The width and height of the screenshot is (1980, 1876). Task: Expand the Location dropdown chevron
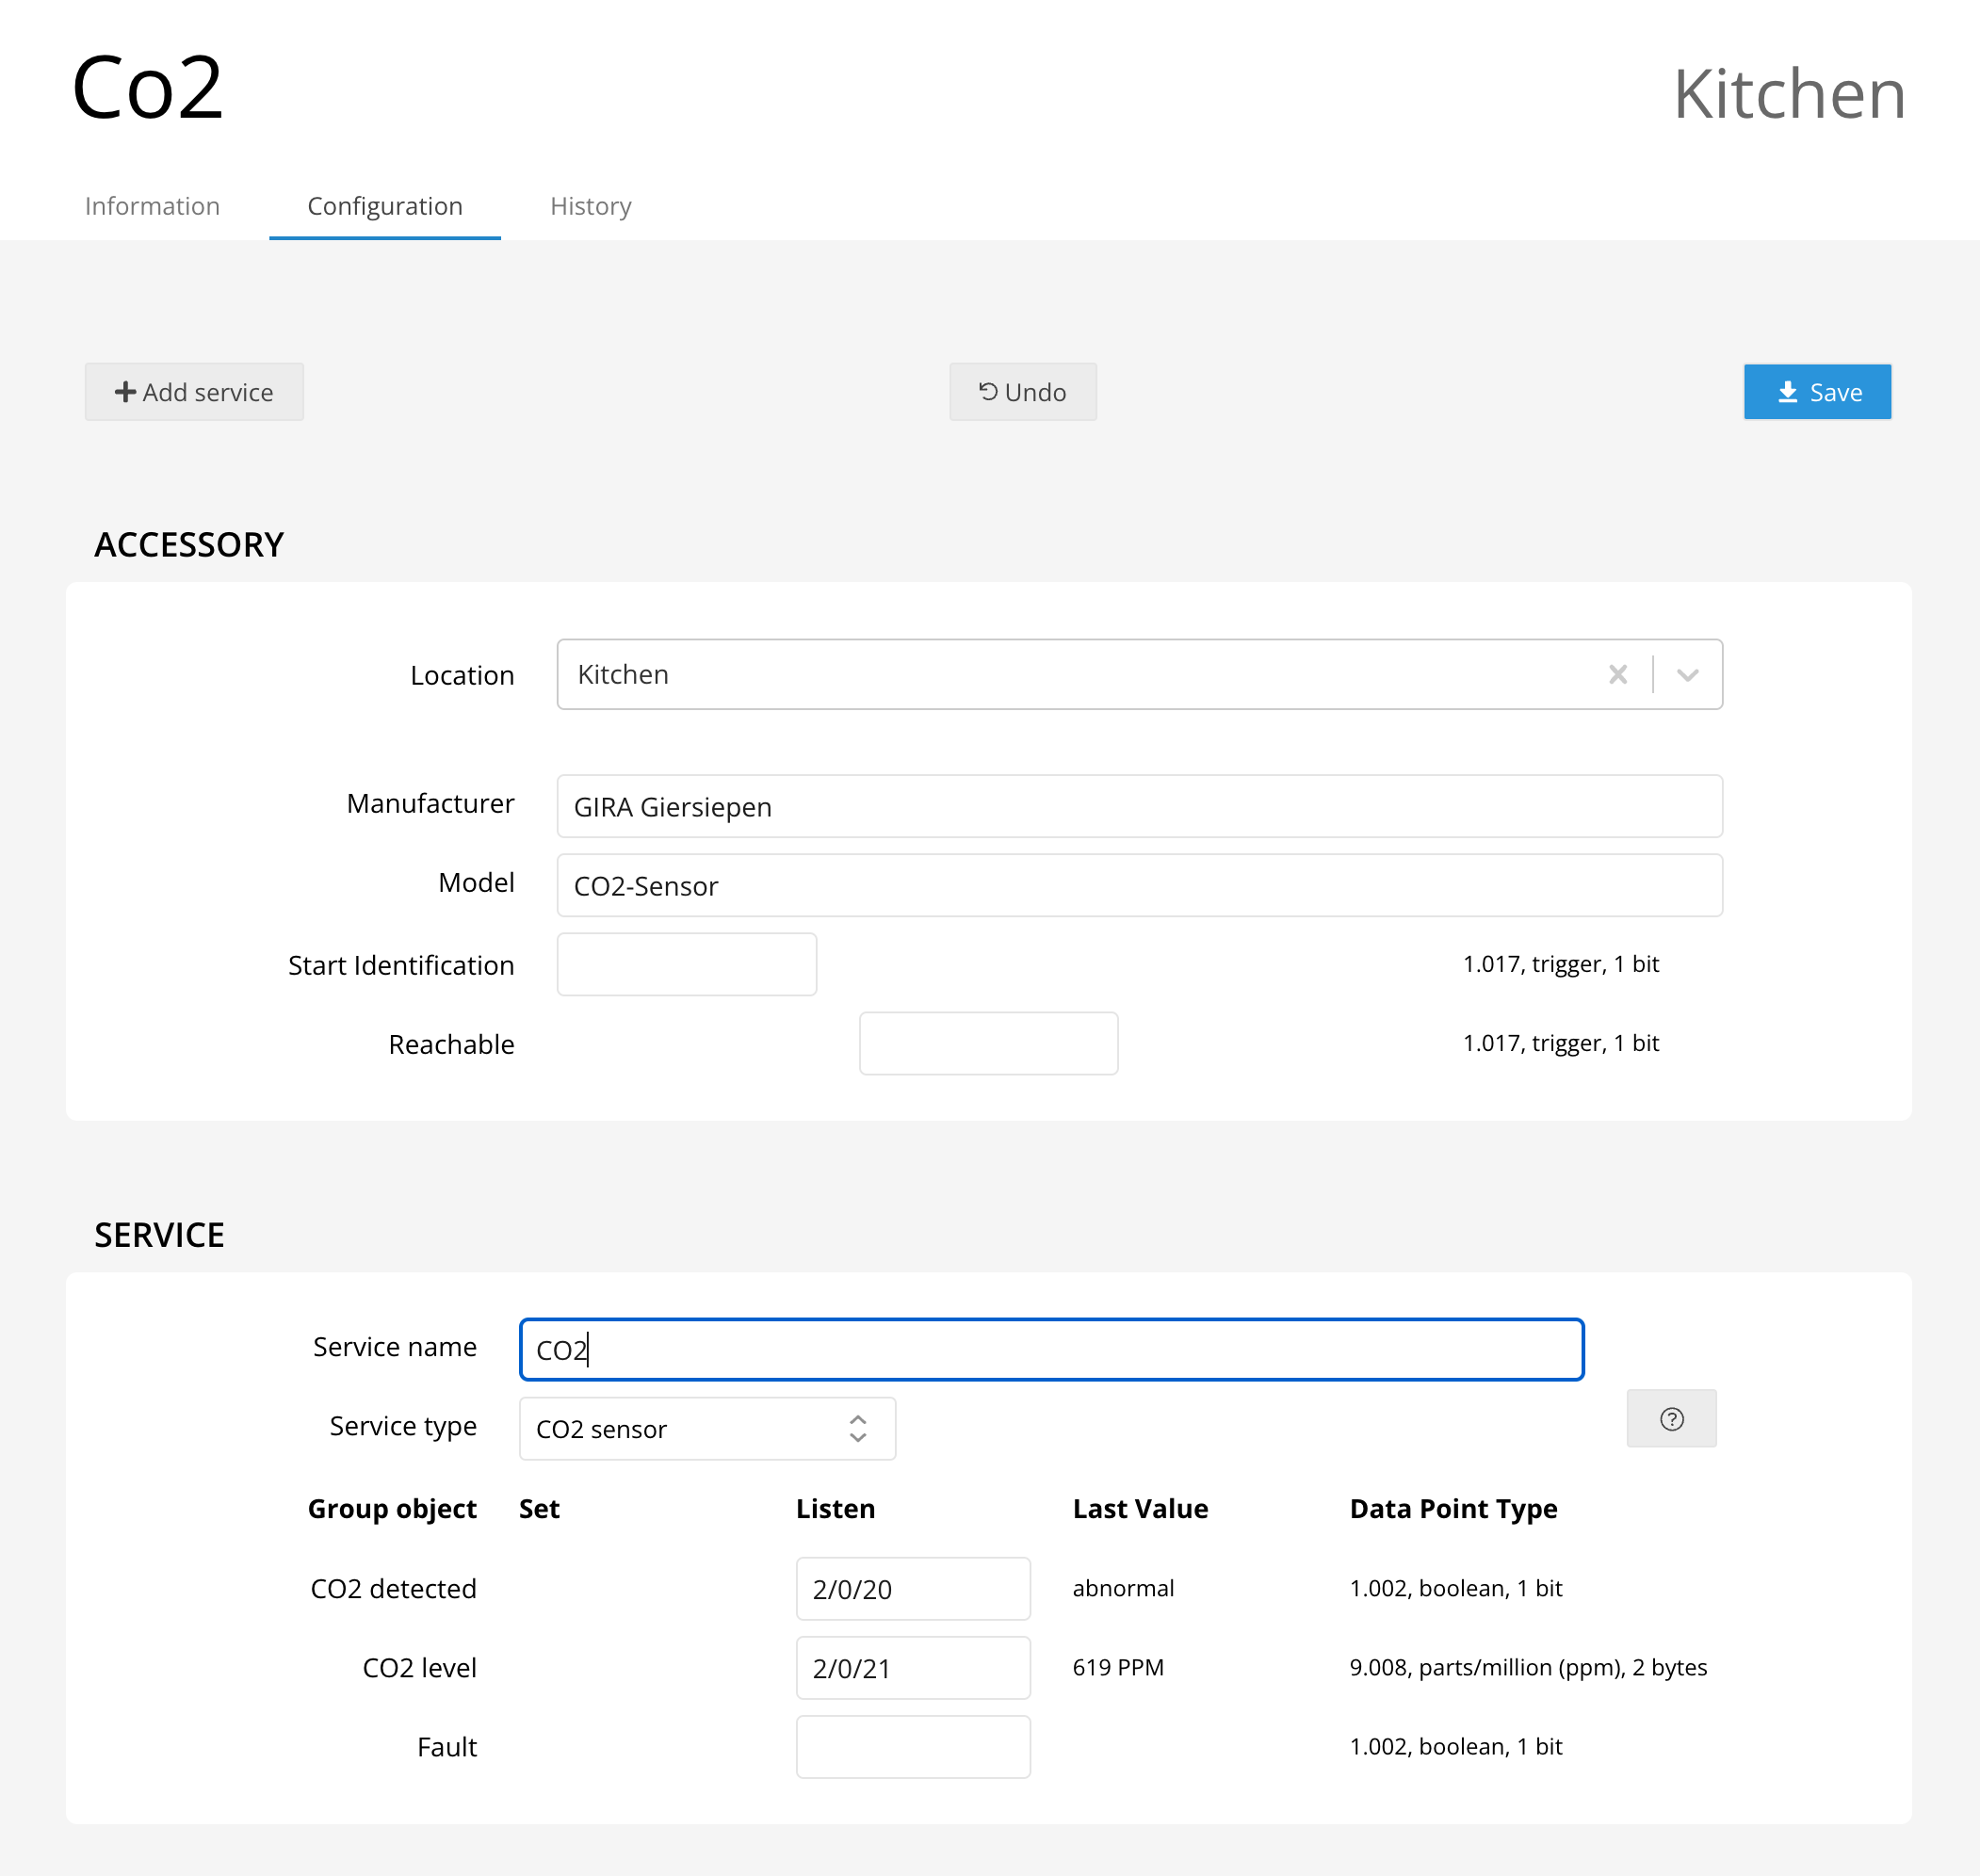pos(1687,674)
